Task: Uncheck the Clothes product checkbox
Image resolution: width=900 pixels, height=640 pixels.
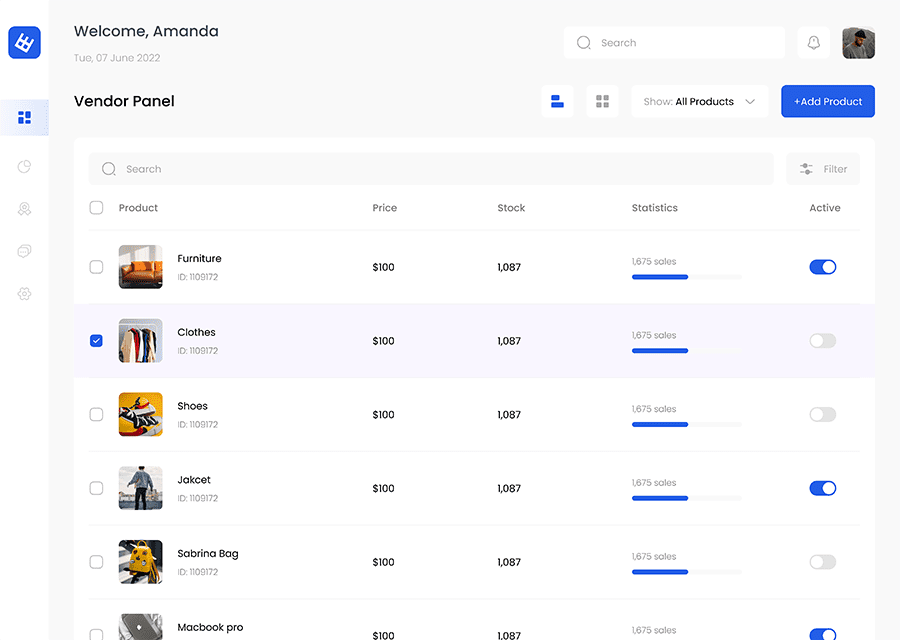Action: (96, 341)
